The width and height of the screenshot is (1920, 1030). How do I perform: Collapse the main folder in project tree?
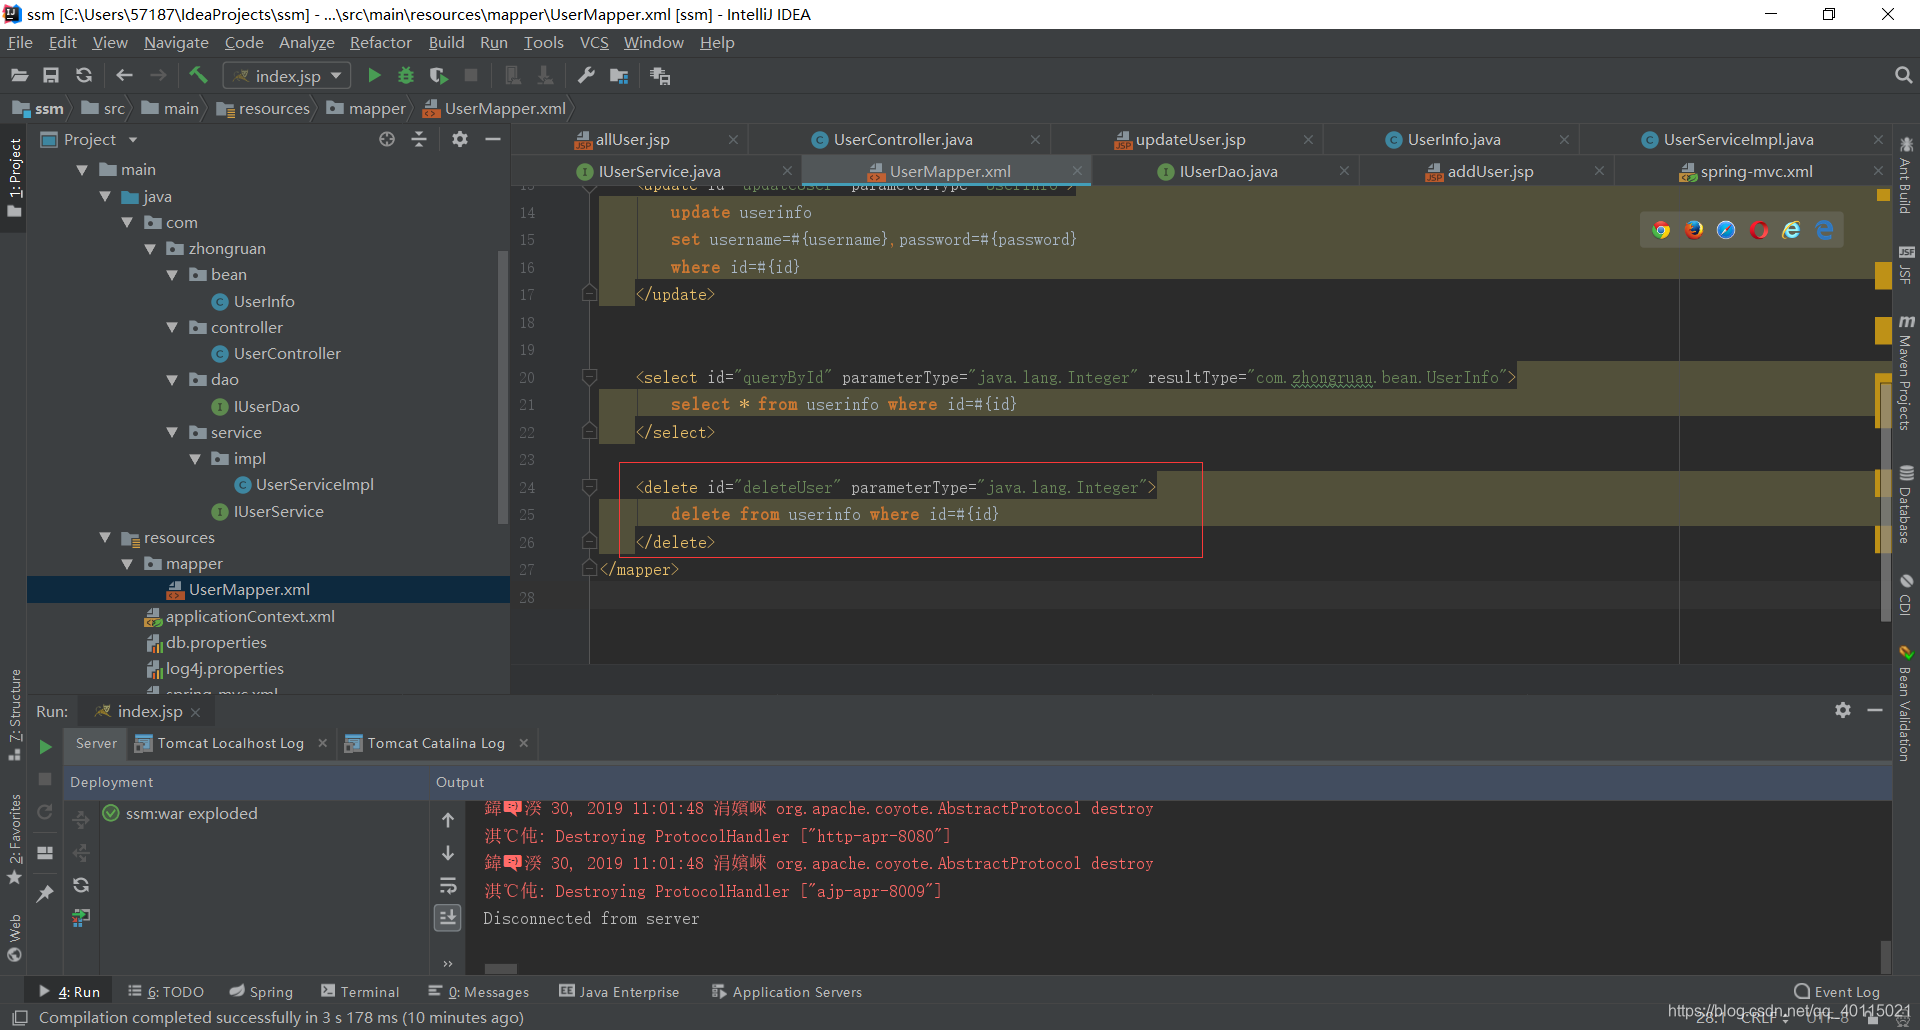coord(83,170)
